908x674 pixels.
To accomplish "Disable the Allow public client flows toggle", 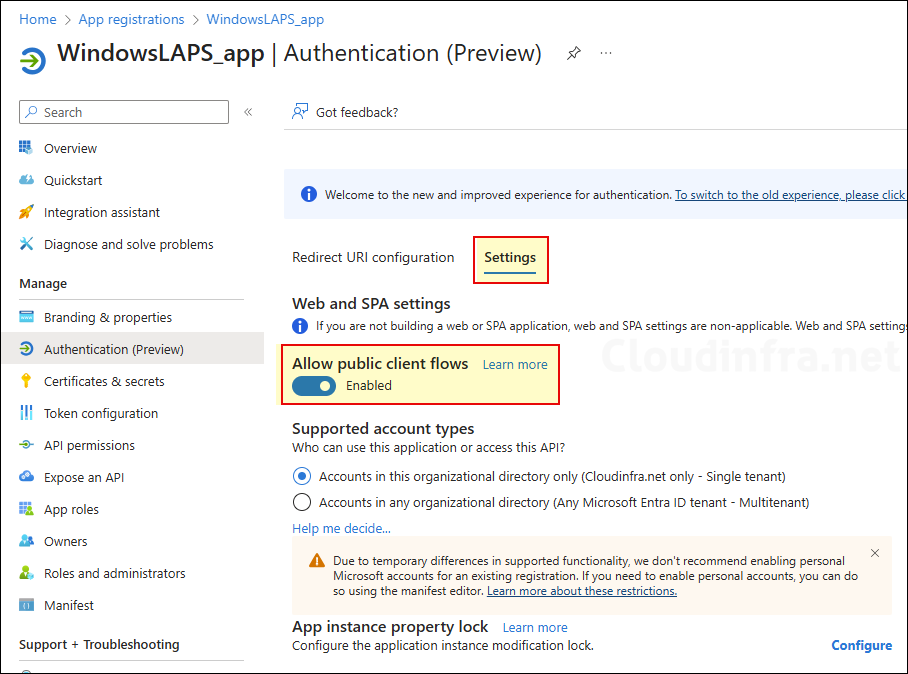I will [x=313, y=386].
